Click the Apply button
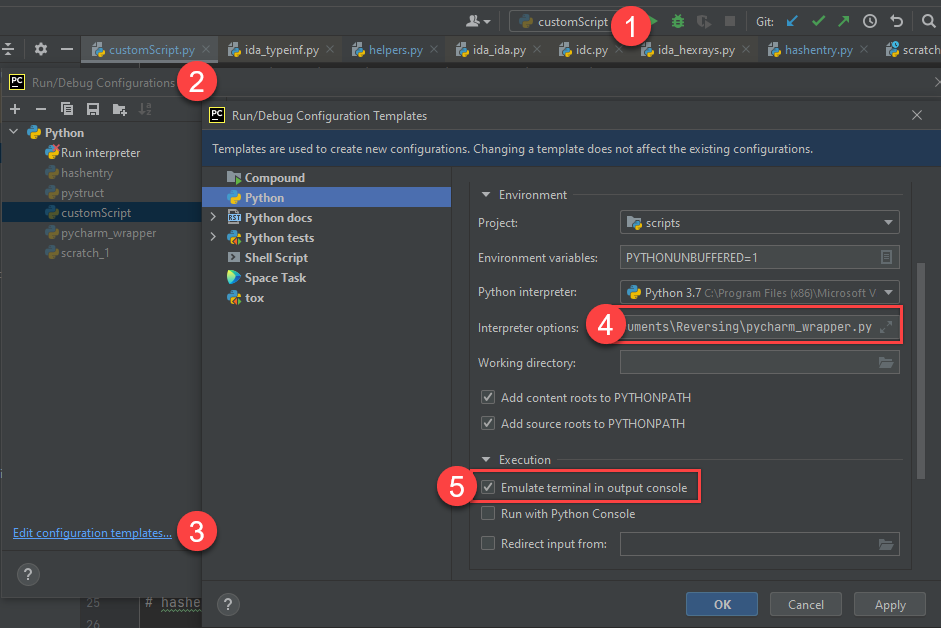 coord(890,605)
